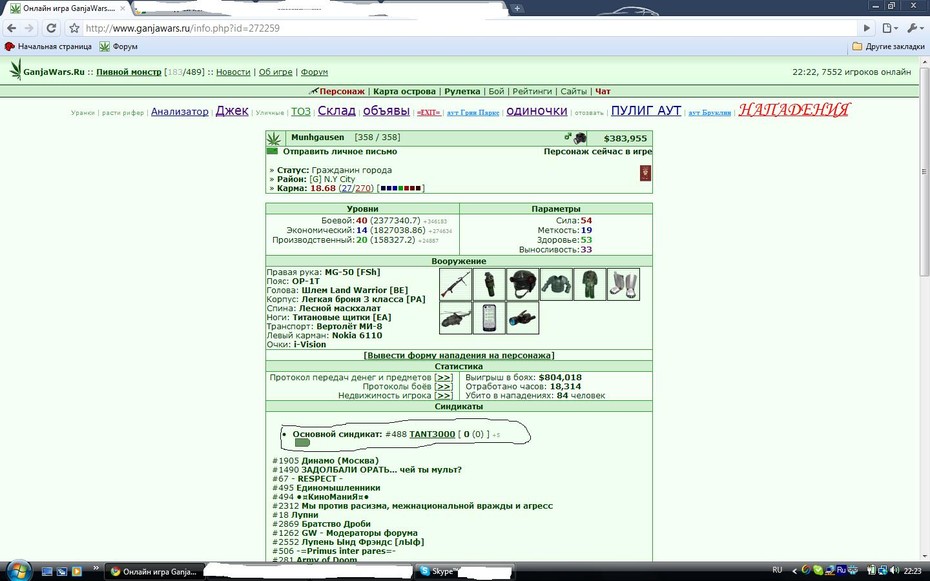Click the Джек quick link
Viewport: 930px width, 581px height.
click(x=232, y=111)
